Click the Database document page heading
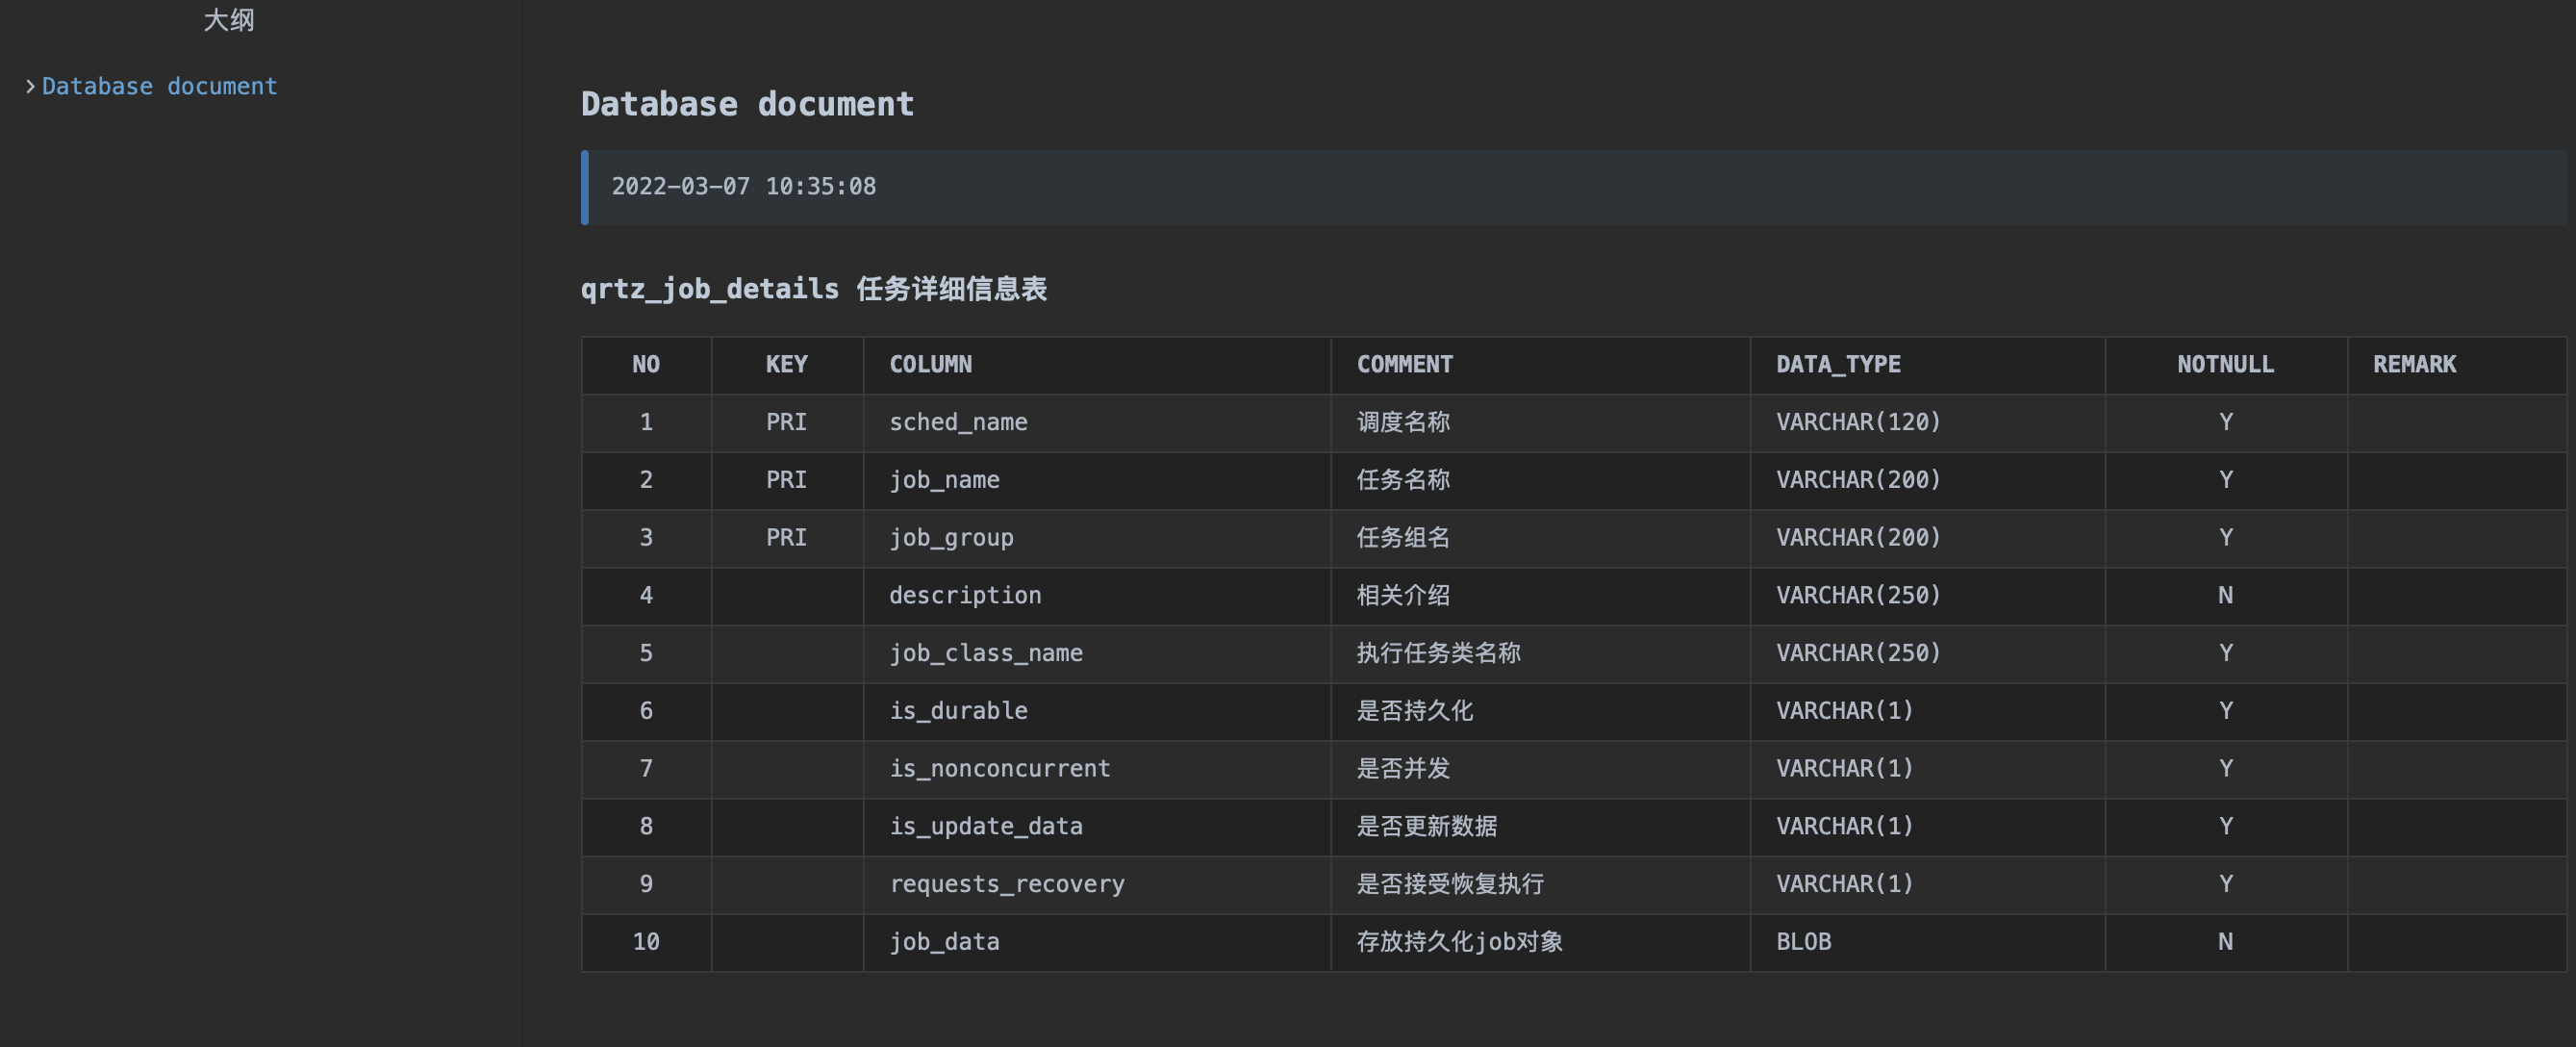 pos(748,102)
